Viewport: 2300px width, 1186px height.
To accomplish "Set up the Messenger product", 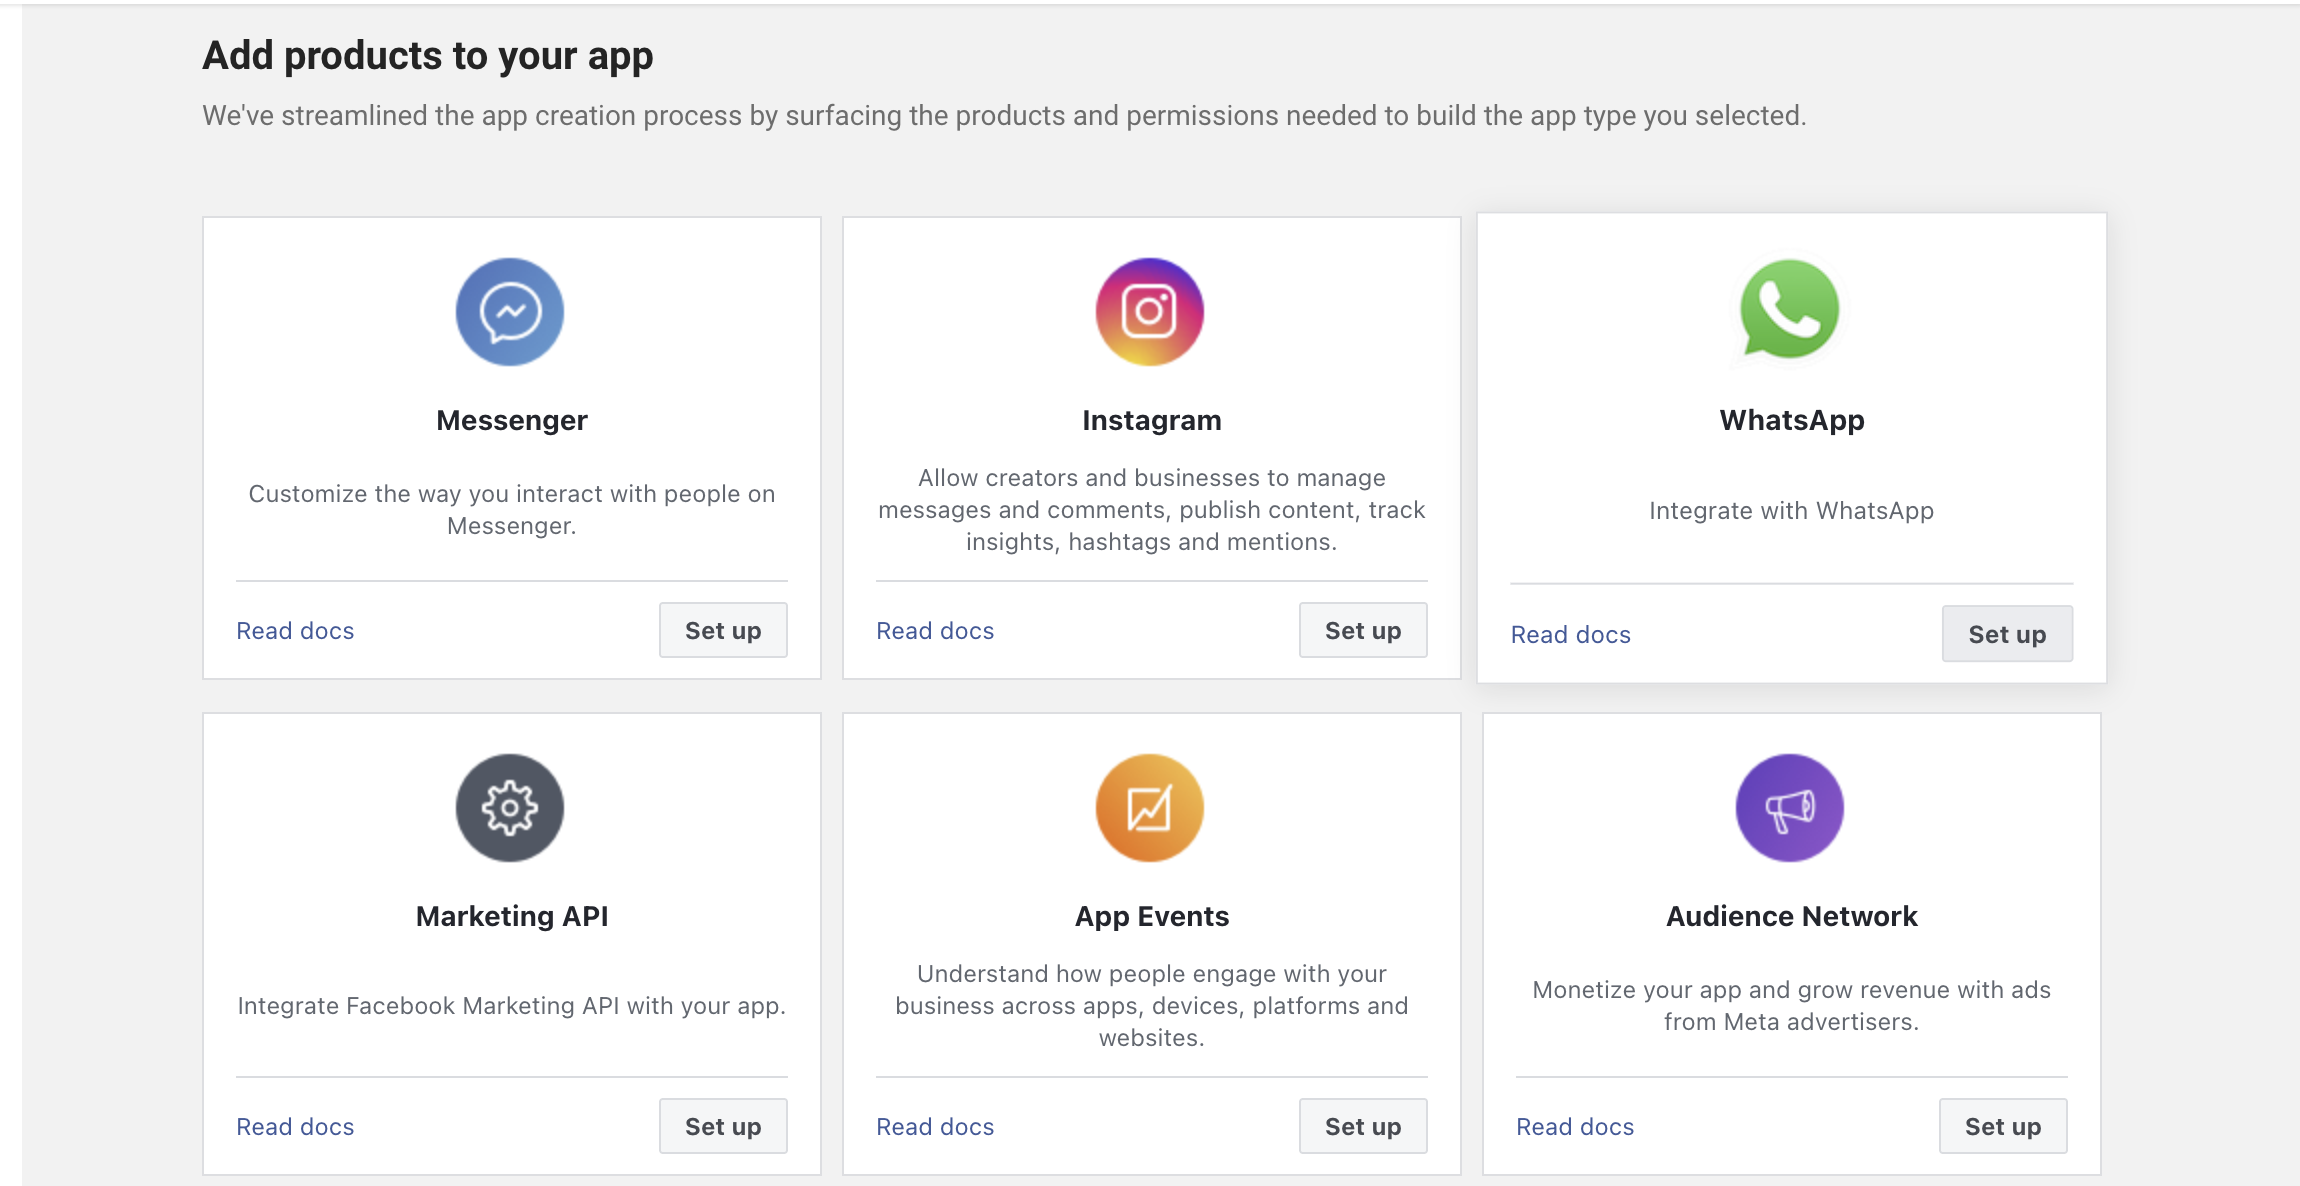I will (x=722, y=630).
